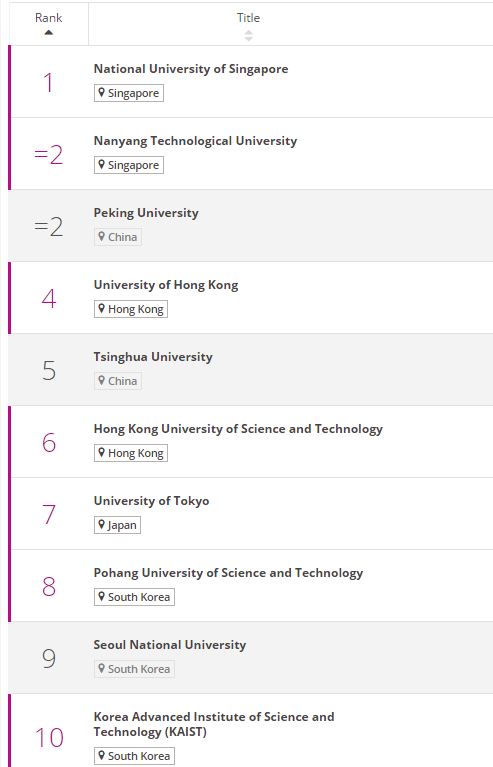The height and width of the screenshot is (767, 493).
Task: Sort table by Rank column arrow
Action: coord(48,33)
